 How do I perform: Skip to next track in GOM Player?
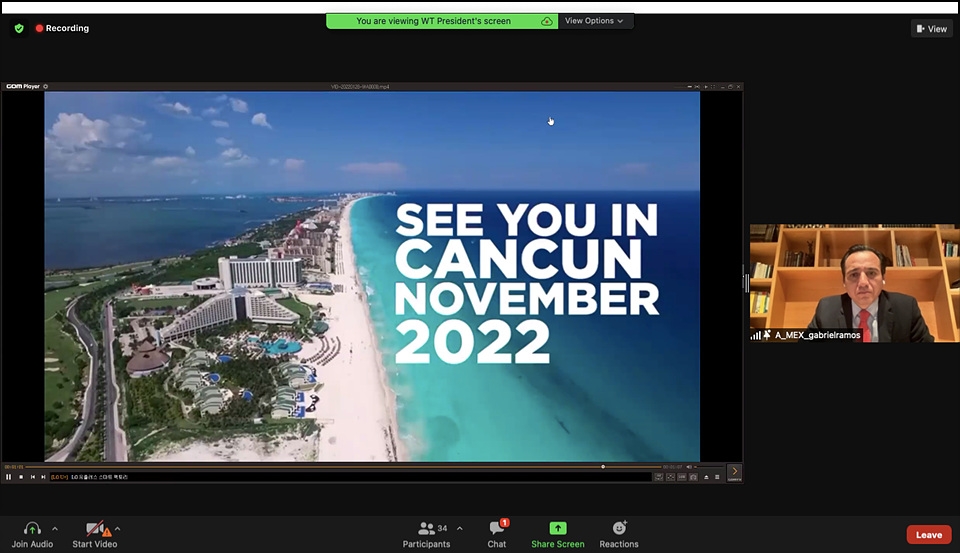click(x=43, y=477)
